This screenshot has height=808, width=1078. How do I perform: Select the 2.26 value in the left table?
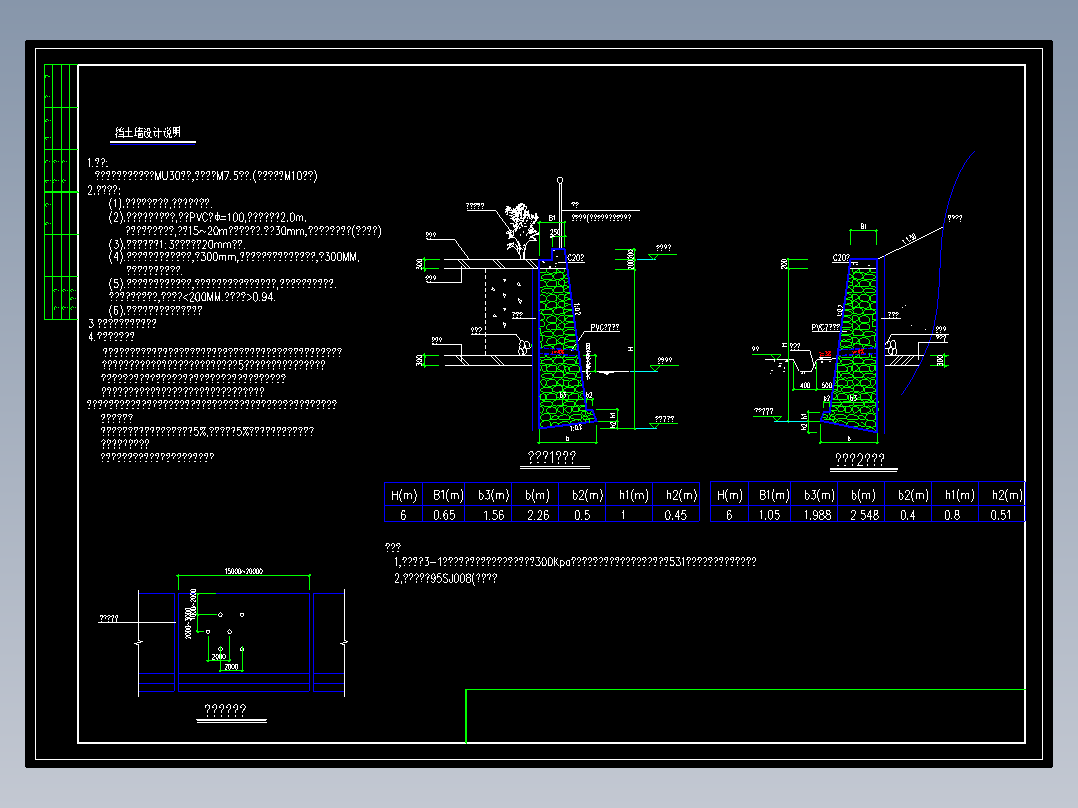click(x=538, y=515)
